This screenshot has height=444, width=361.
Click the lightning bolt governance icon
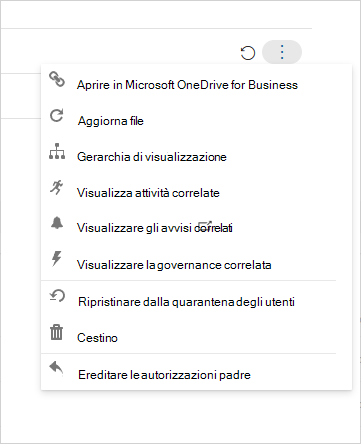[x=57, y=259]
